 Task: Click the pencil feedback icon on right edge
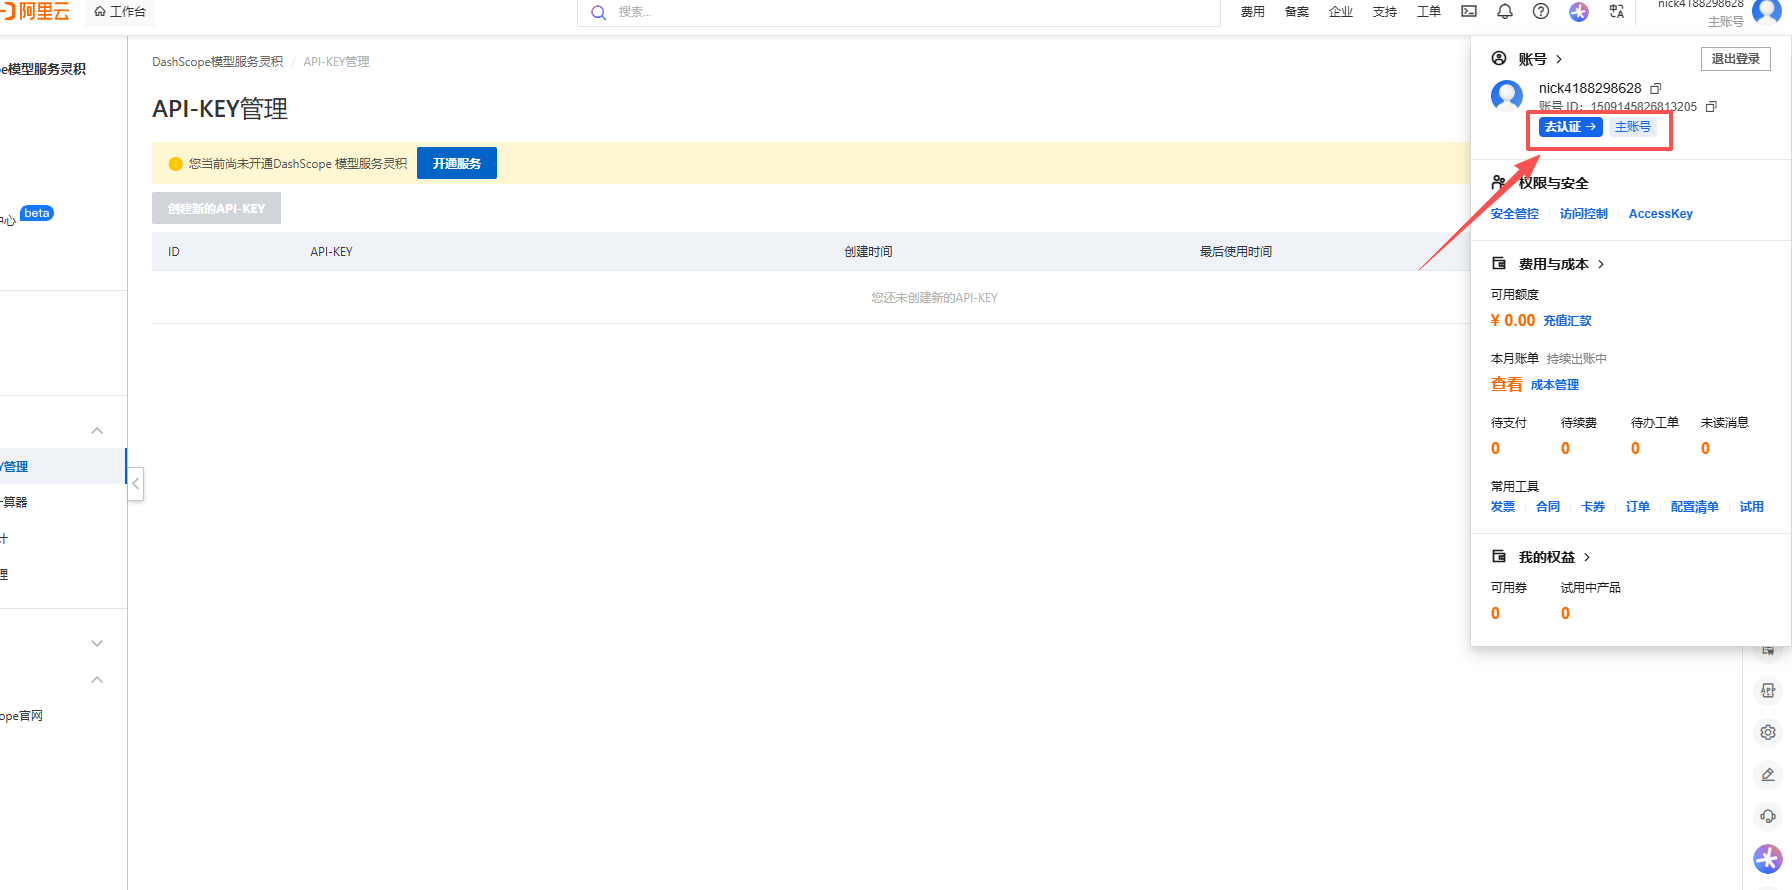click(x=1768, y=775)
